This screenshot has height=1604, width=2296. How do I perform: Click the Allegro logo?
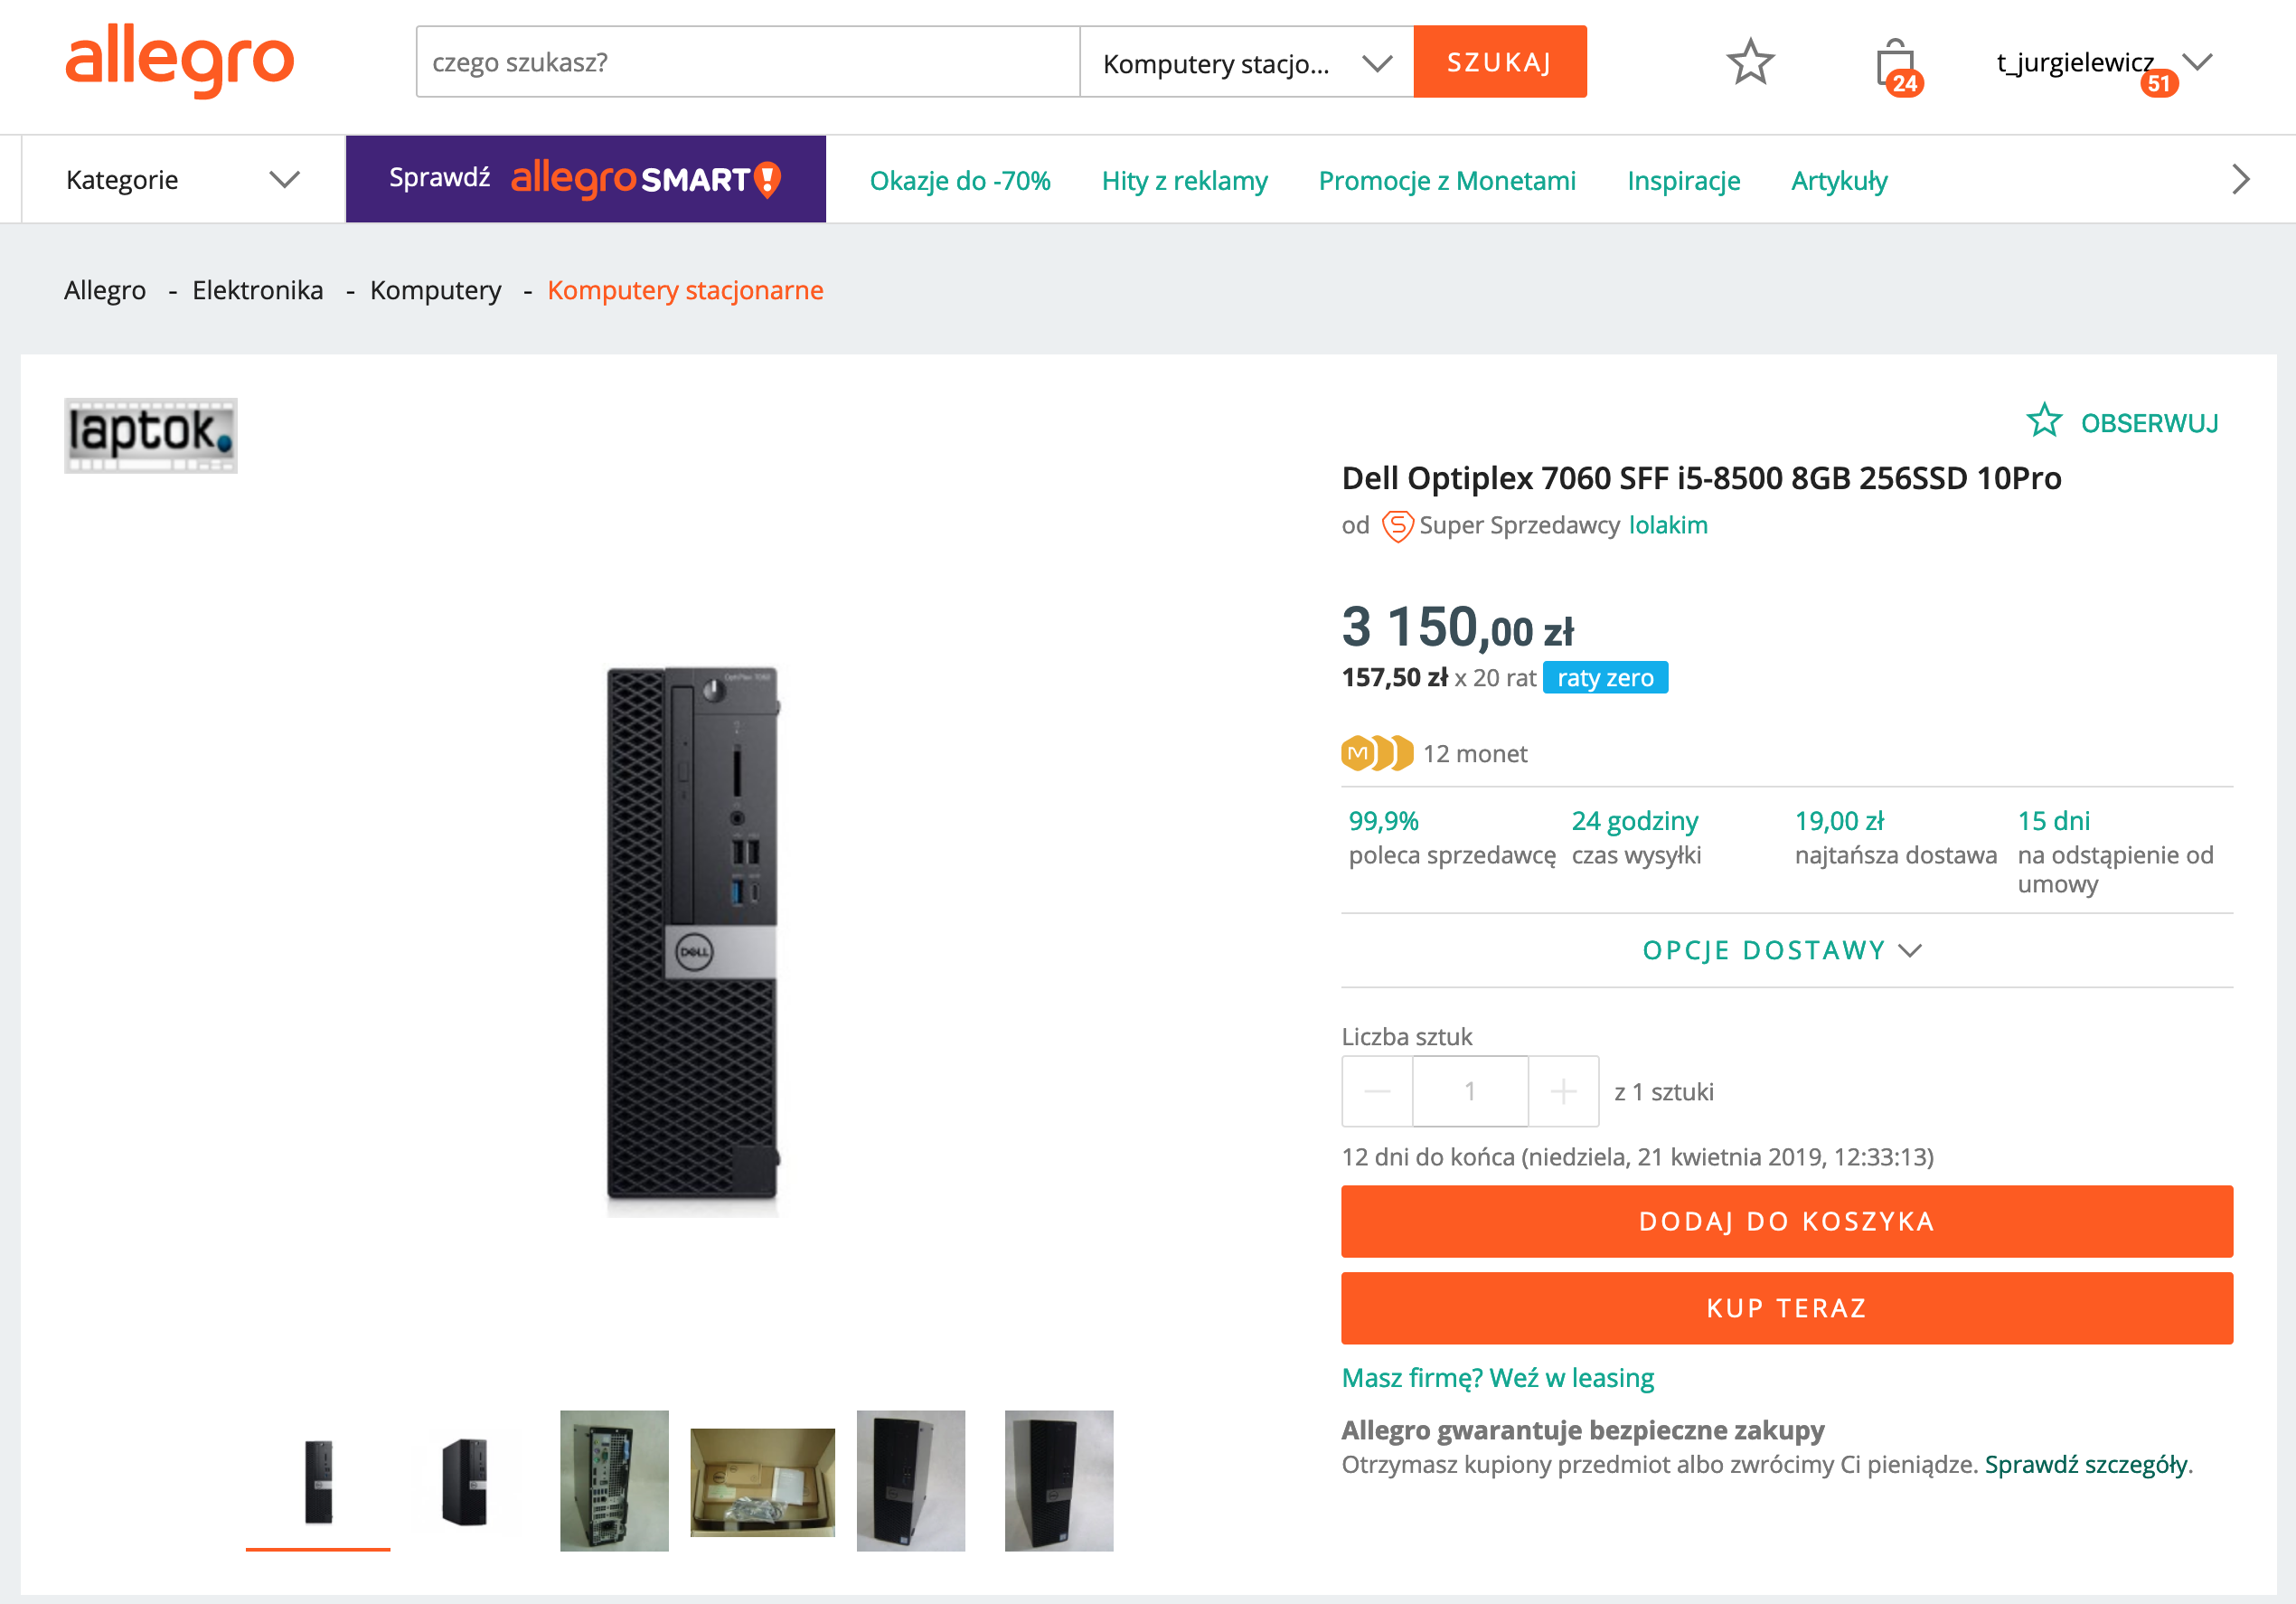(180, 61)
